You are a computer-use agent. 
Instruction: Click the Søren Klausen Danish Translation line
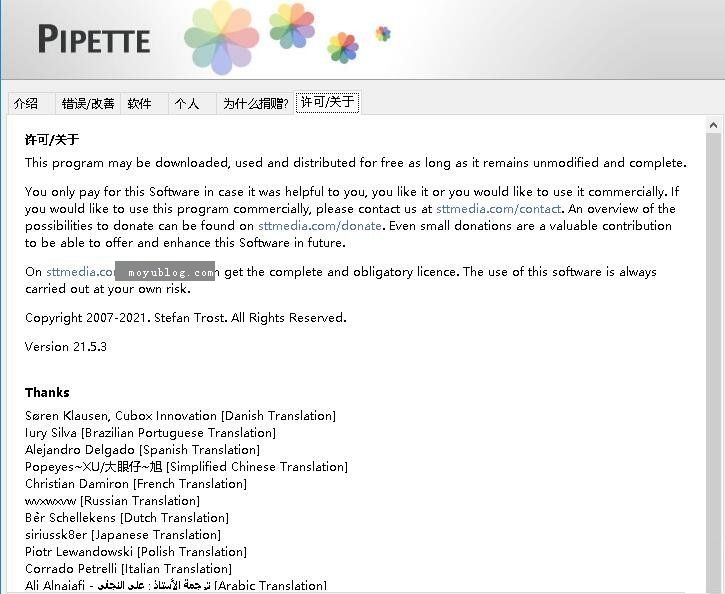[180, 416]
